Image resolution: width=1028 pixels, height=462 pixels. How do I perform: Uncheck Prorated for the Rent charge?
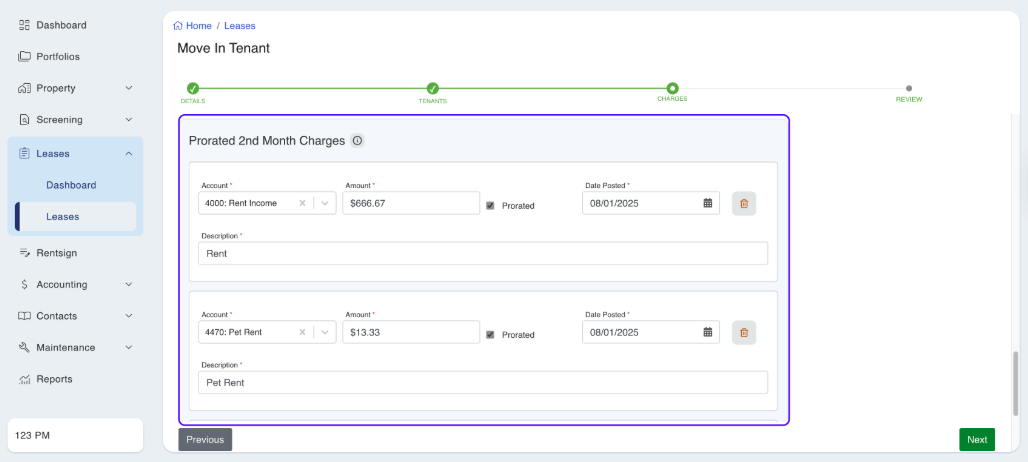pyautogui.click(x=490, y=205)
